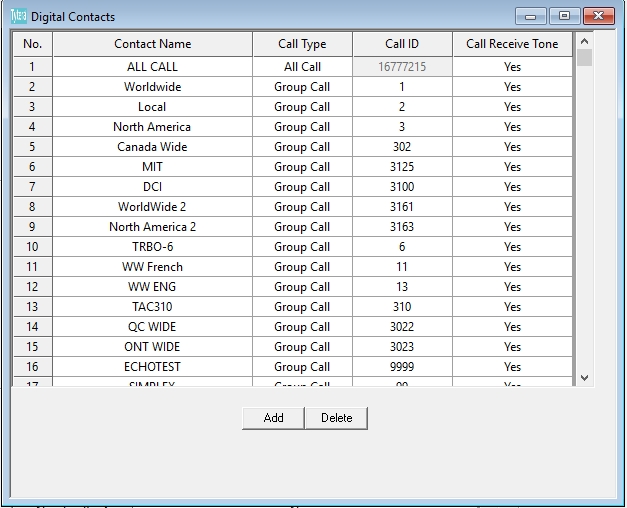Click the Call ID column header
This screenshot has height=508, width=627.
402,44
